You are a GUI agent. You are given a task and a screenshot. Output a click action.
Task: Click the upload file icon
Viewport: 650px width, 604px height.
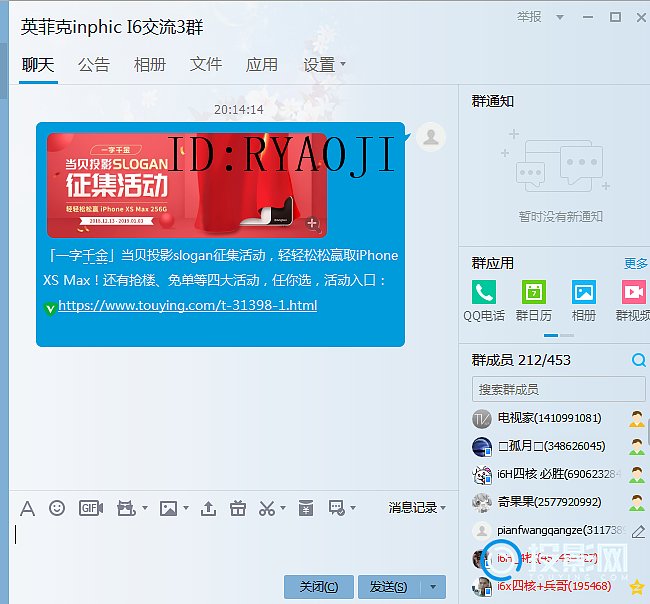click(x=209, y=508)
